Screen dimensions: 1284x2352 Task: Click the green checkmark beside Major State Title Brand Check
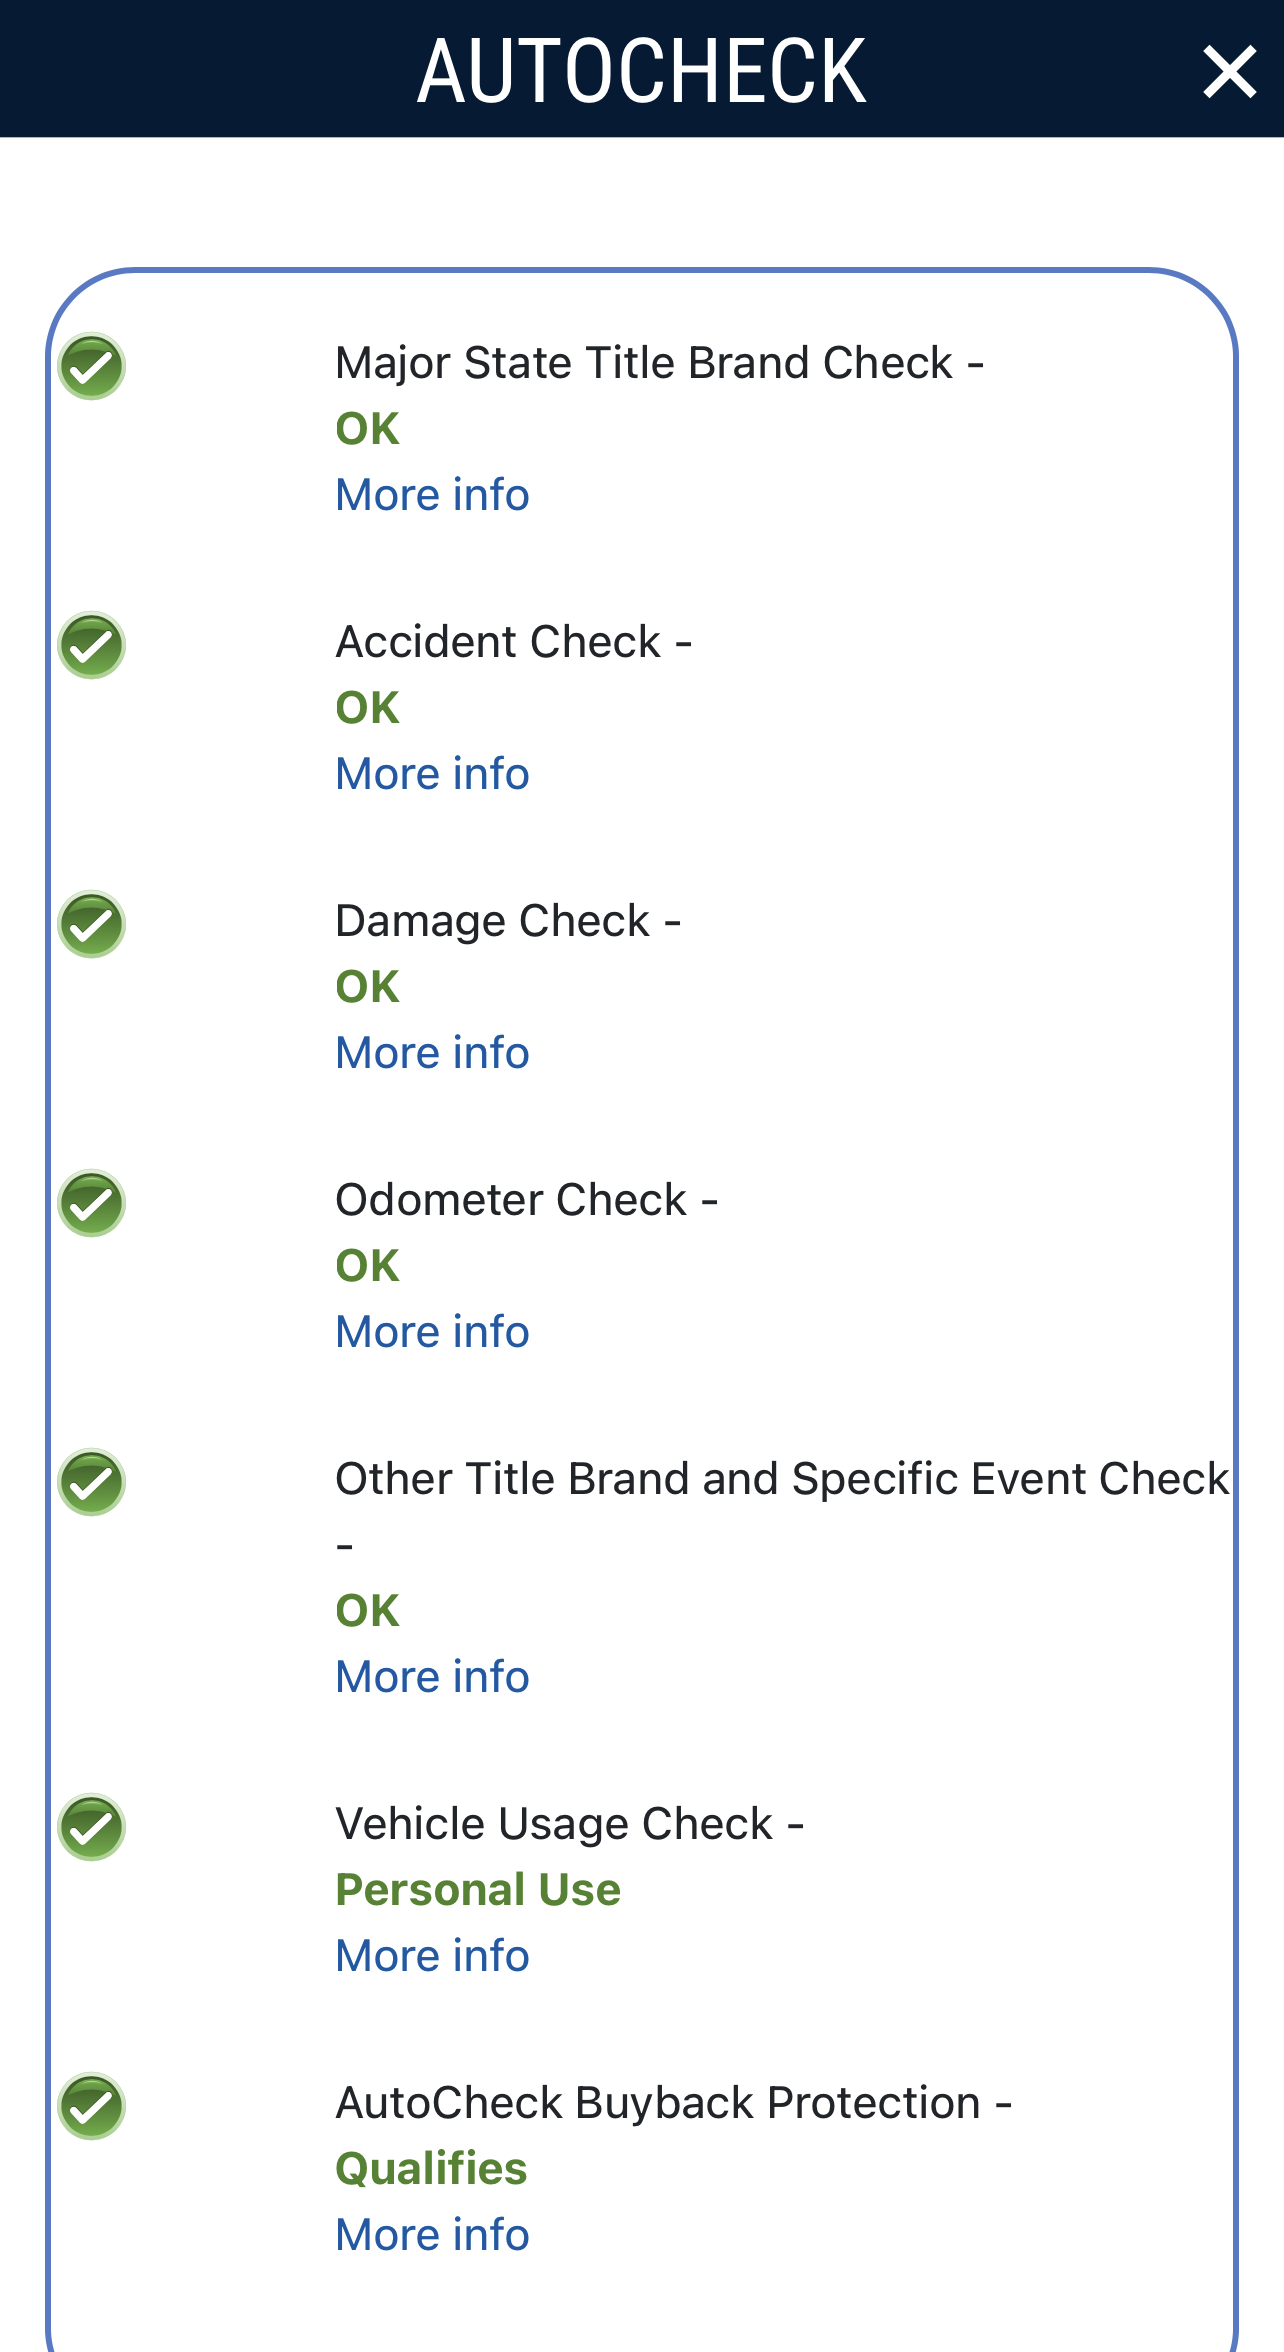click(91, 366)
